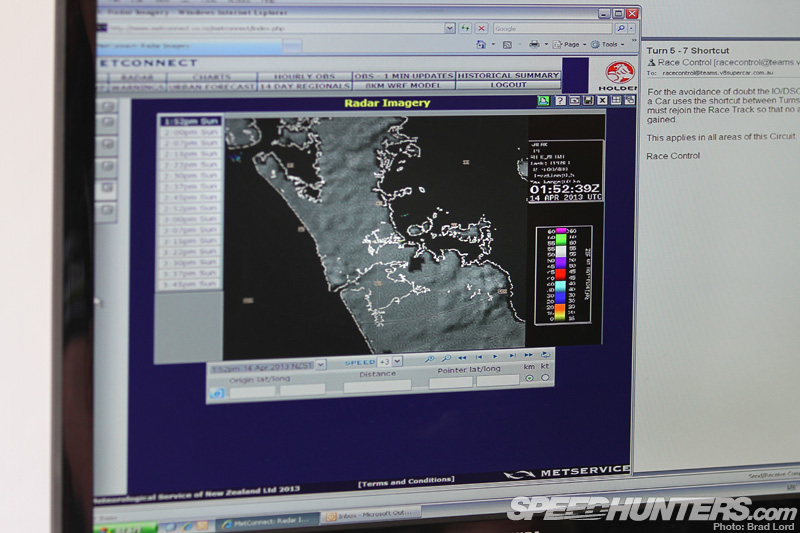The image size is (800, 533).
Task: Select the km distance unit radio button
Action: [x=530, y=378]
